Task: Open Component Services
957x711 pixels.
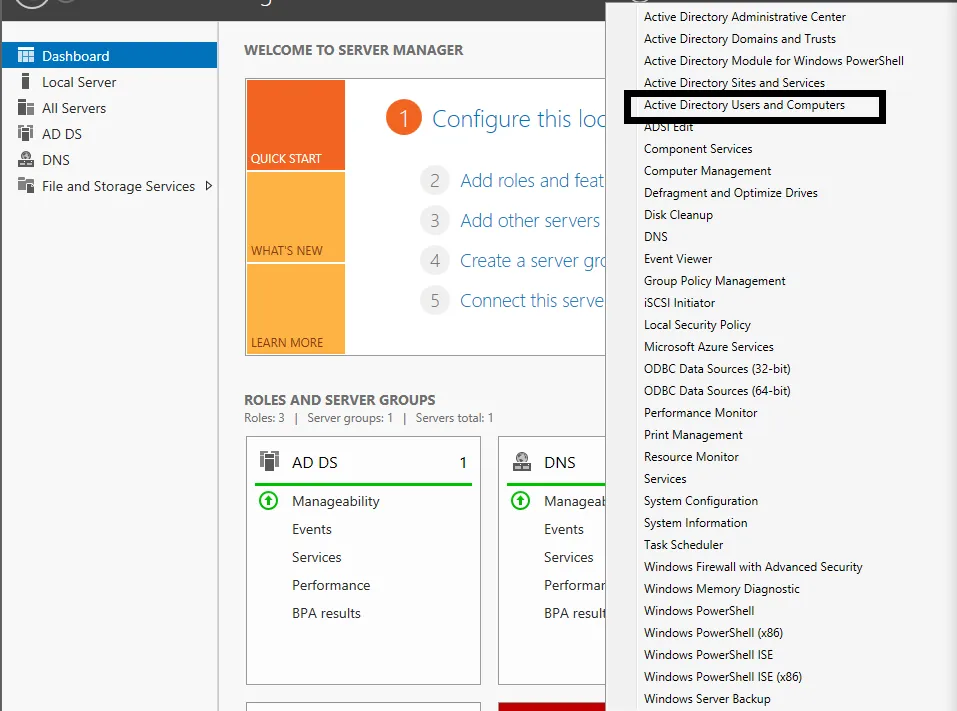Action: tap(698, 149)
